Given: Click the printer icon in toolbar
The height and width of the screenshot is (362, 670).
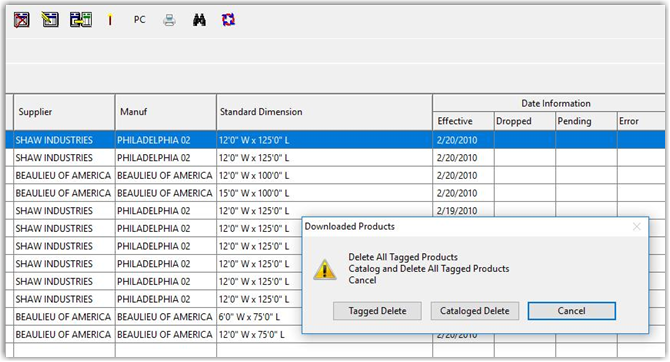Looking at the screenshot, I should click(x=169, y=20).
